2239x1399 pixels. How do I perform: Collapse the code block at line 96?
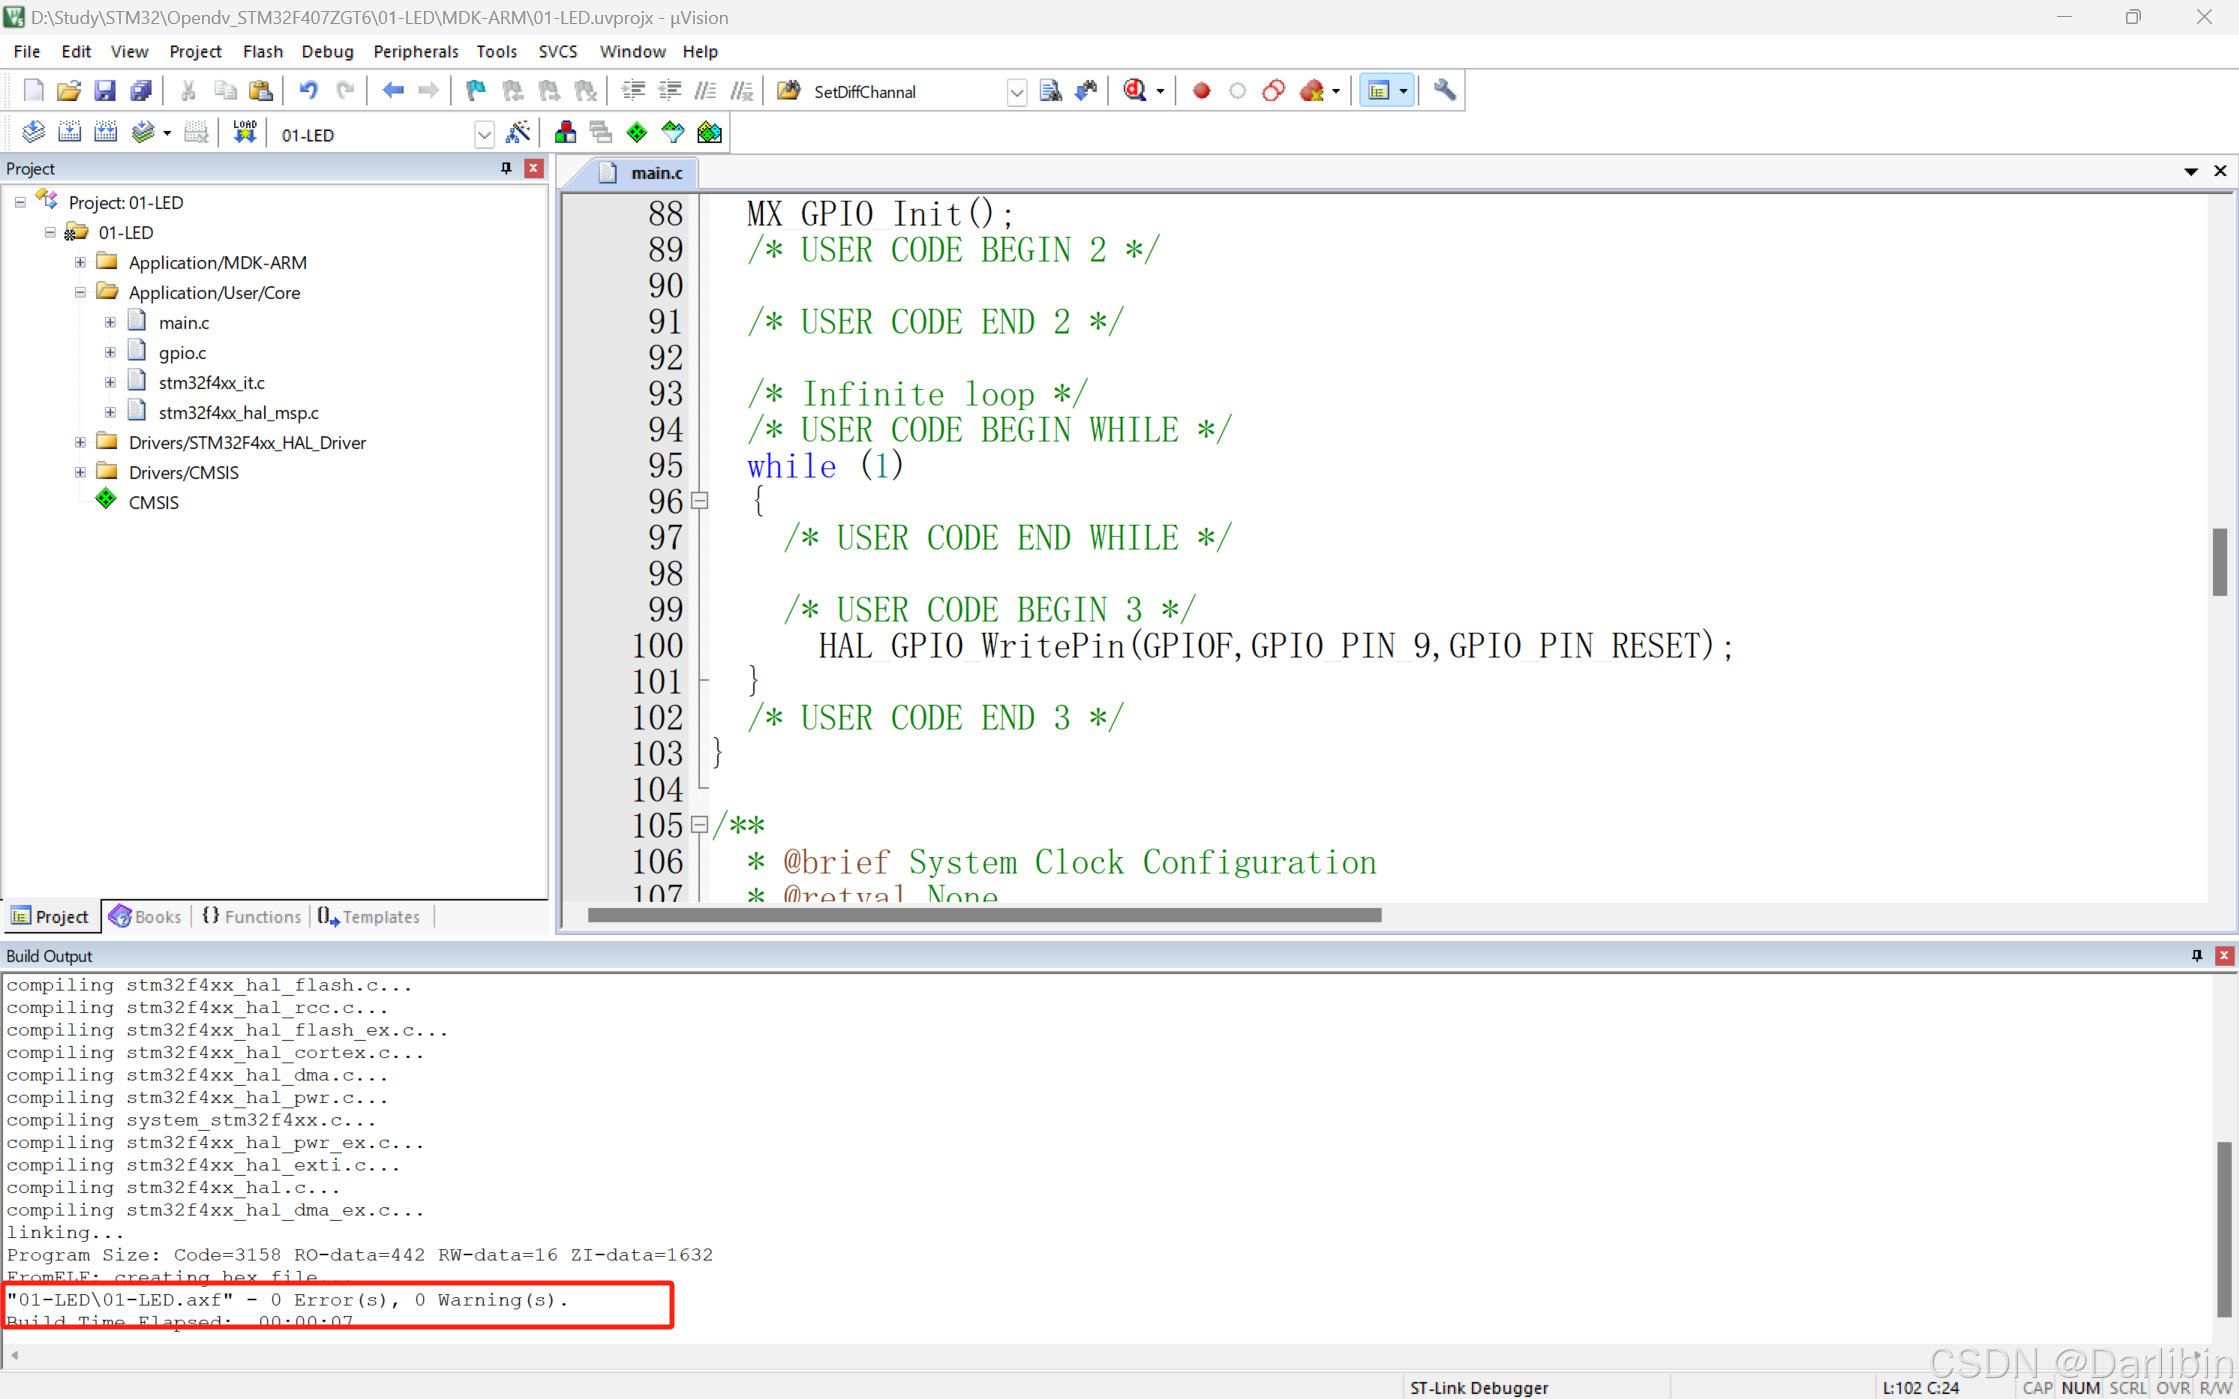[x=700, y=501]
